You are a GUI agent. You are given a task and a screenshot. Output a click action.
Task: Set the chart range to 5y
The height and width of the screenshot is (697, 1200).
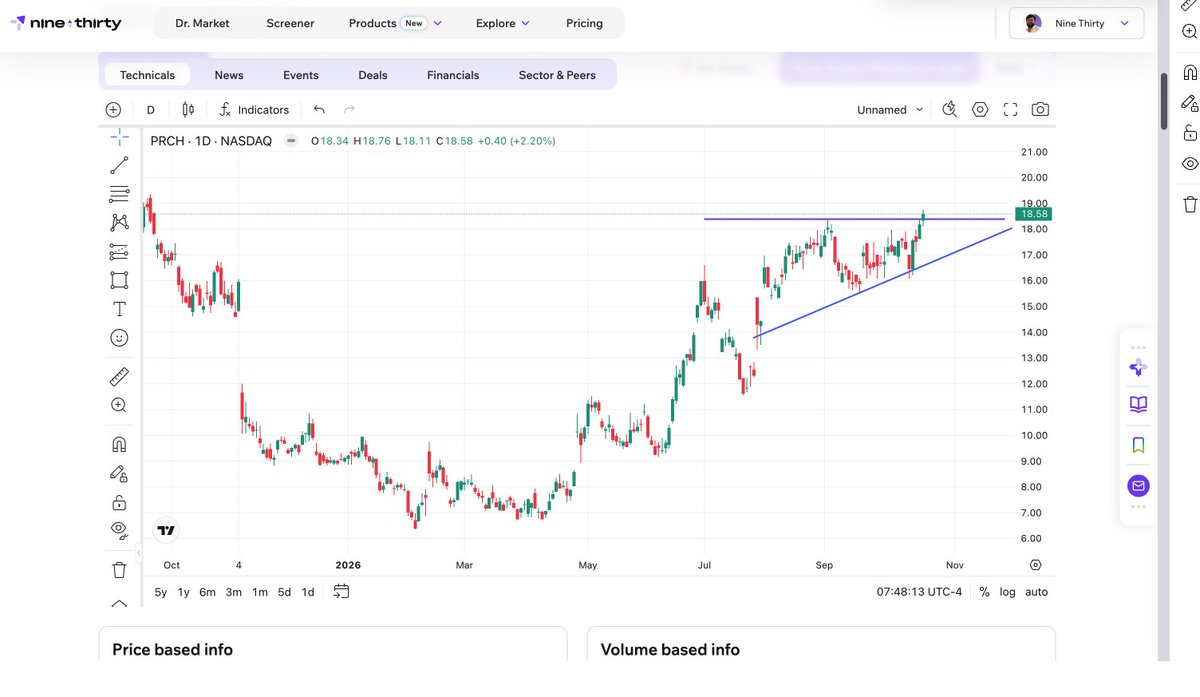tap(161, 592)
